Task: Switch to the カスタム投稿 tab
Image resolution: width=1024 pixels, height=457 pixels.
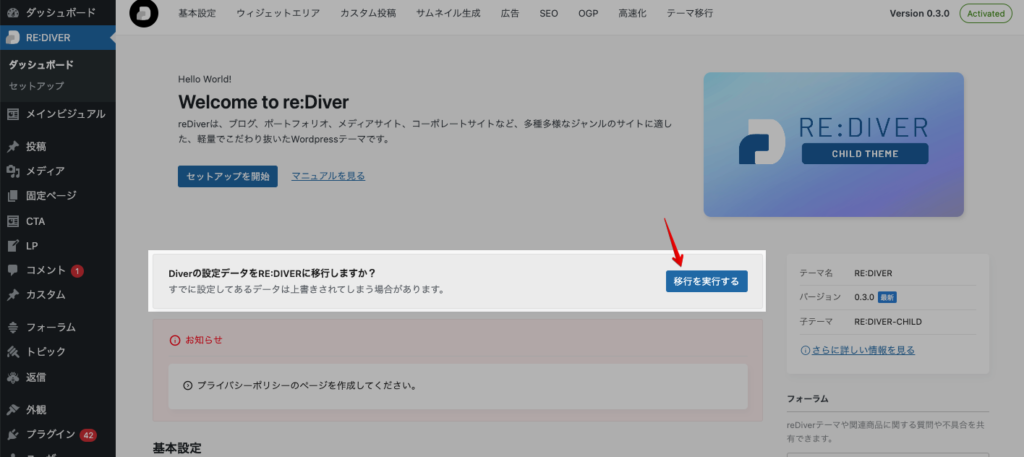Action: pyautogui.click(x=368, y=13)
